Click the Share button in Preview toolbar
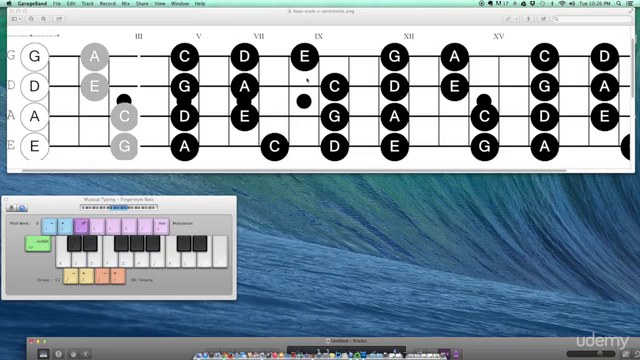 [59, 19]
